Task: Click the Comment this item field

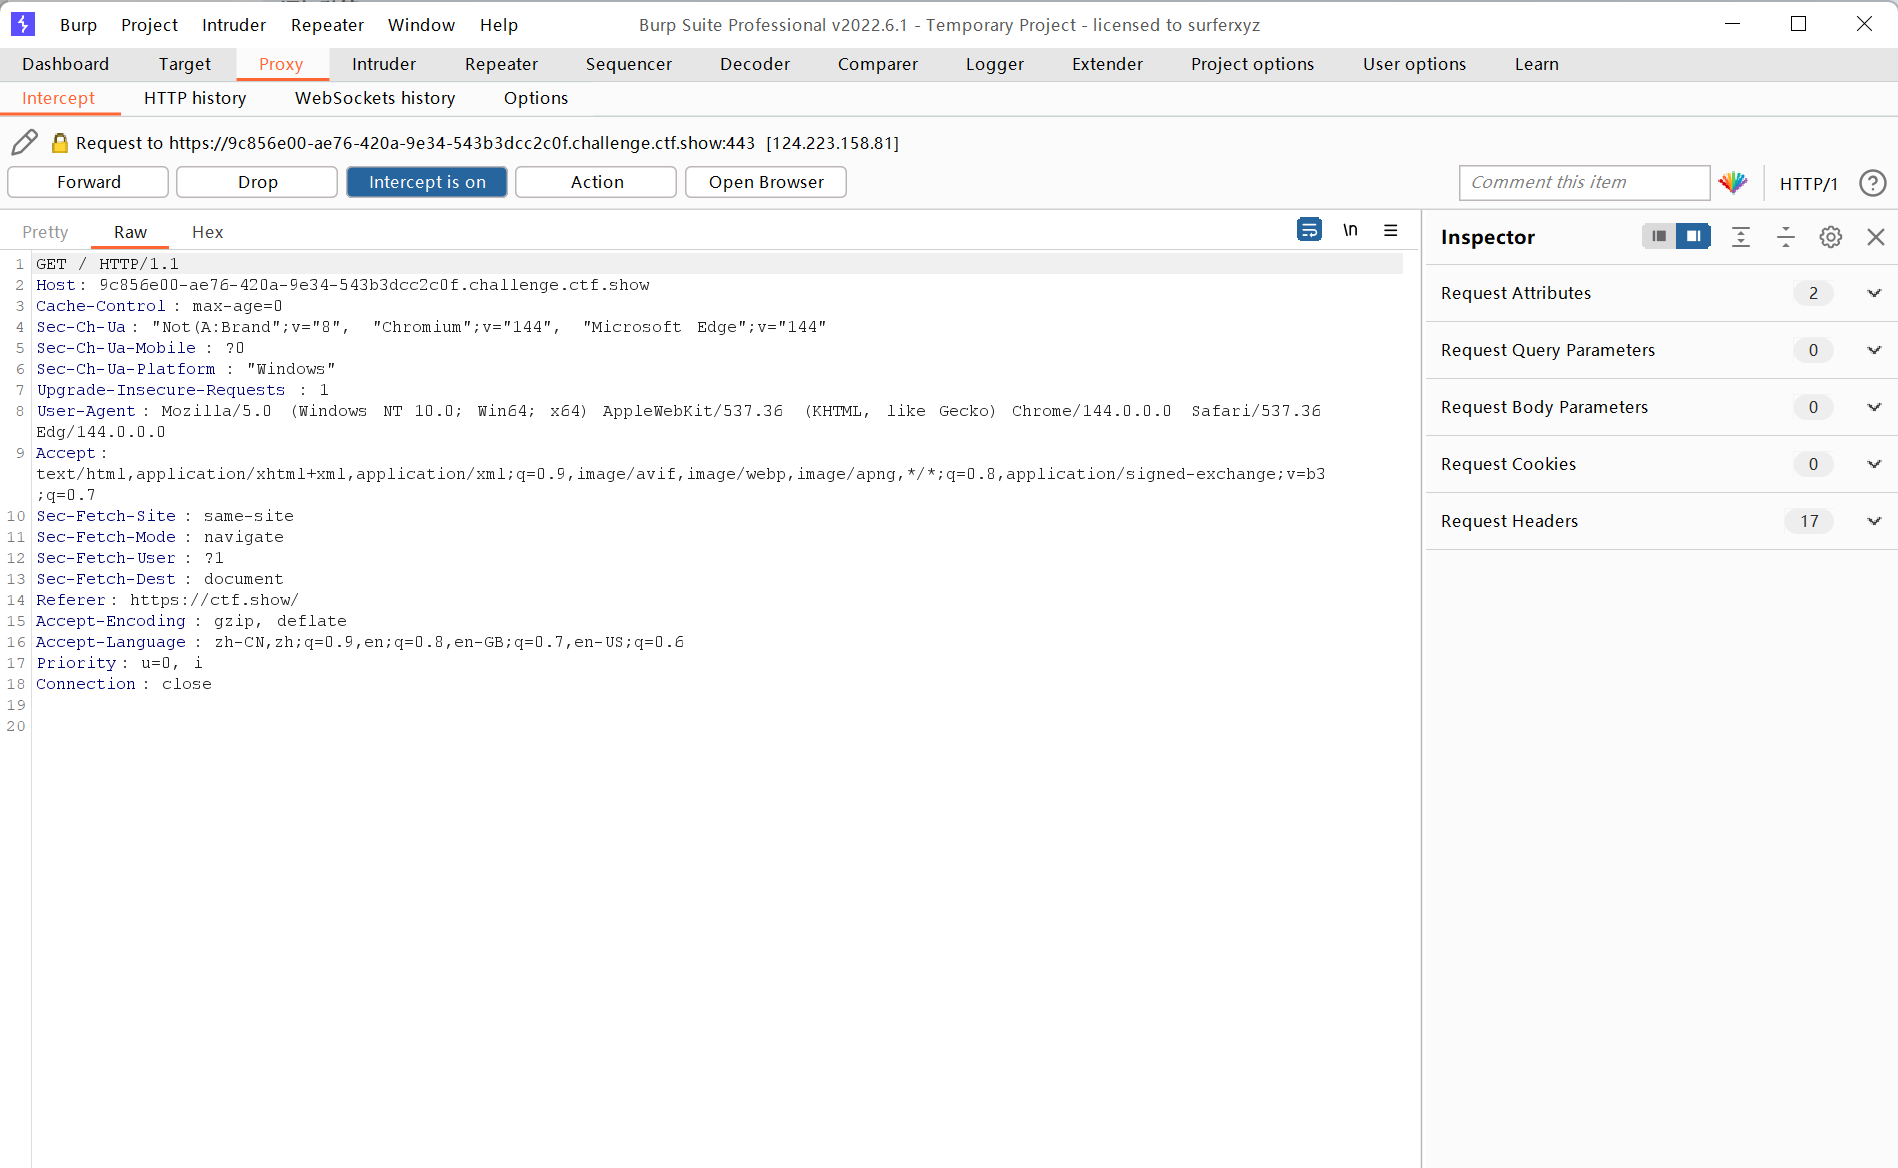Action: (1584, 182)
